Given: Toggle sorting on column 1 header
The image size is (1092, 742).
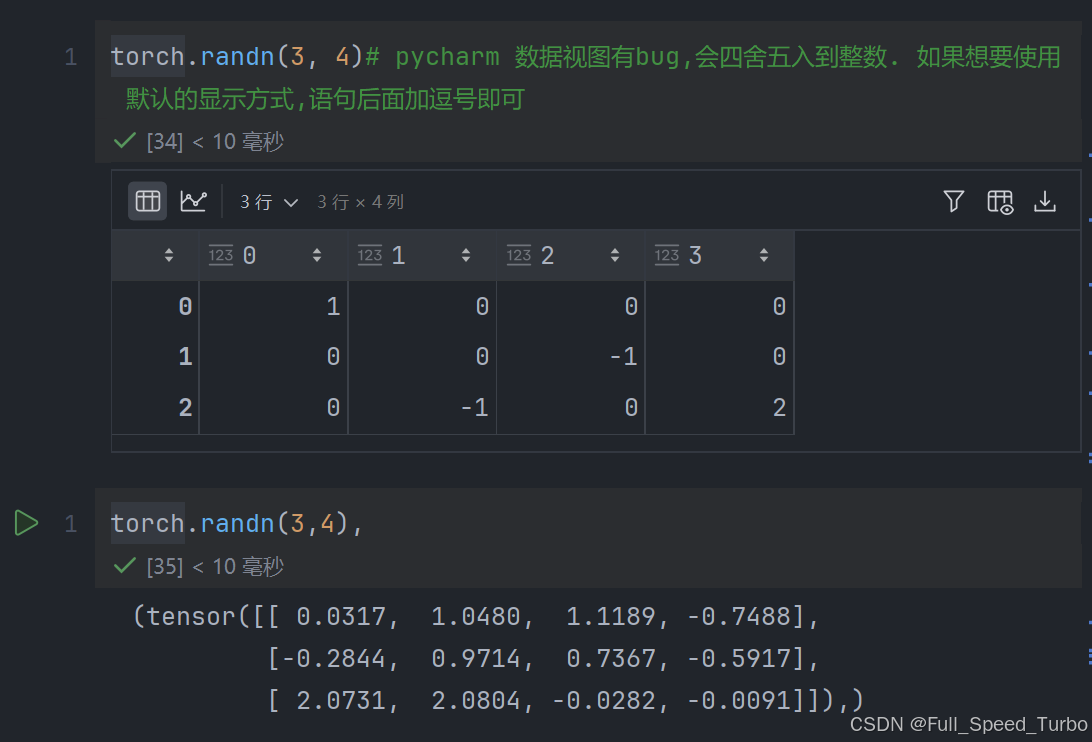Looking at the screenshot, I should (466, 255).
